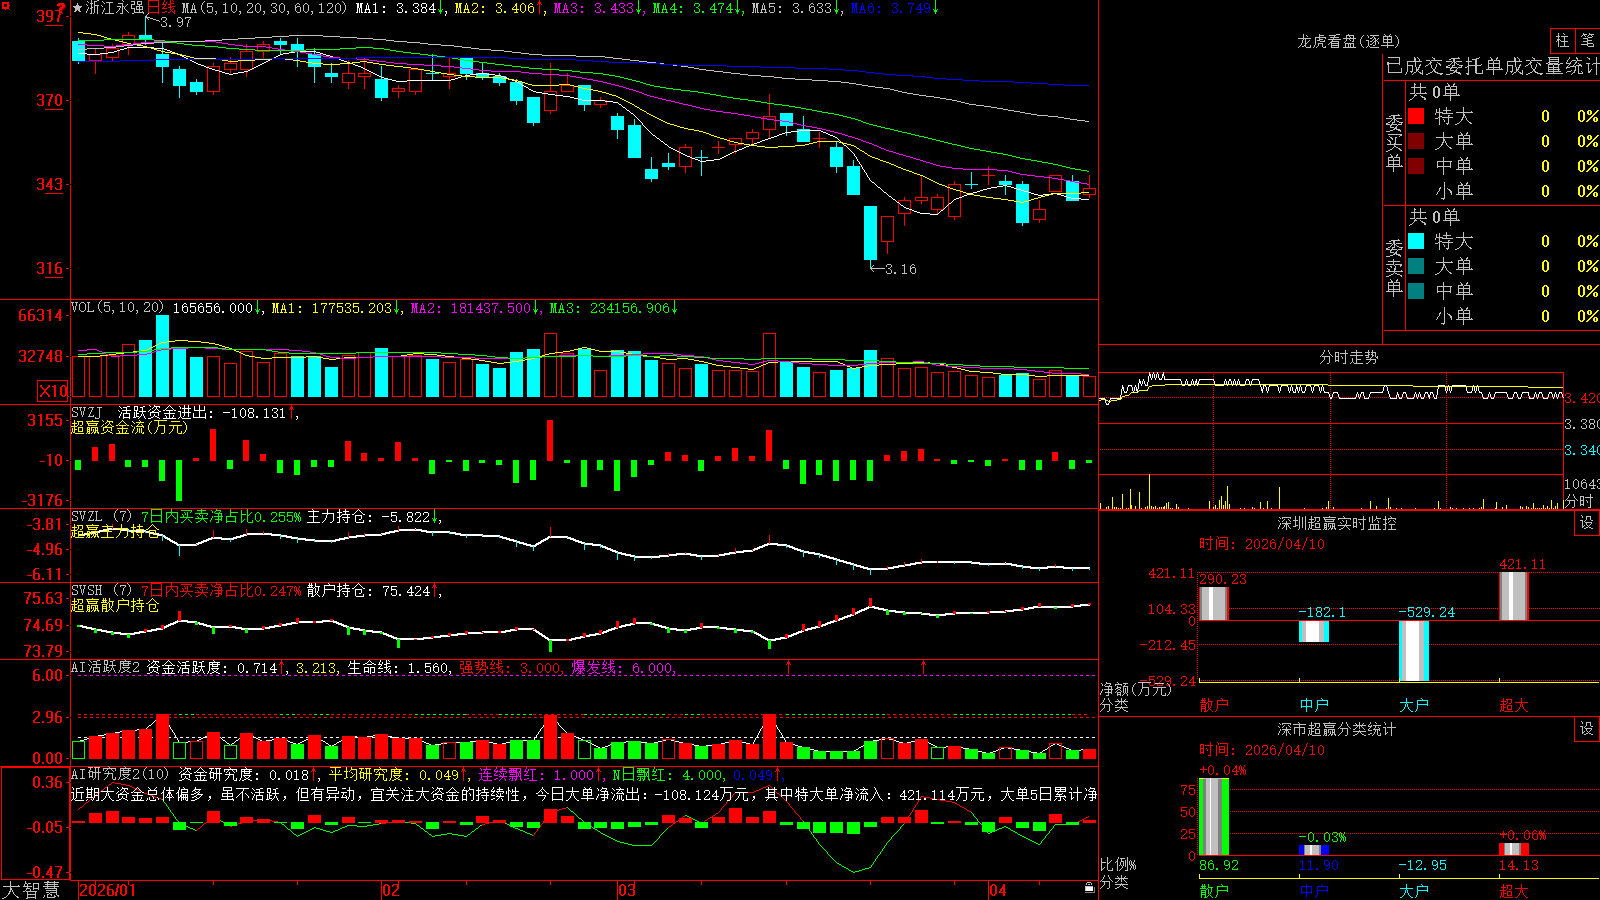1600x900 pixels.
Task: Click the 生命线: 1.560 readout
Action: point(399,667)
